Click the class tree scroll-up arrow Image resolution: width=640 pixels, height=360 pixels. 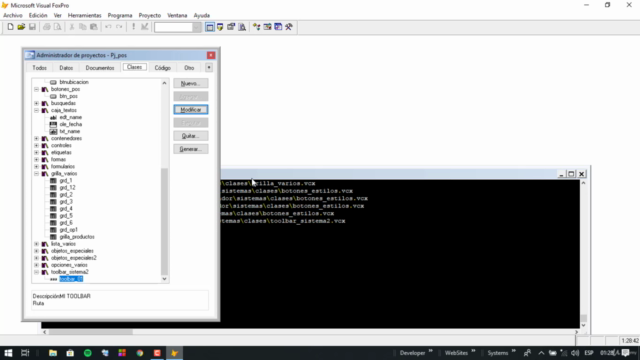[x=164, y=83]
